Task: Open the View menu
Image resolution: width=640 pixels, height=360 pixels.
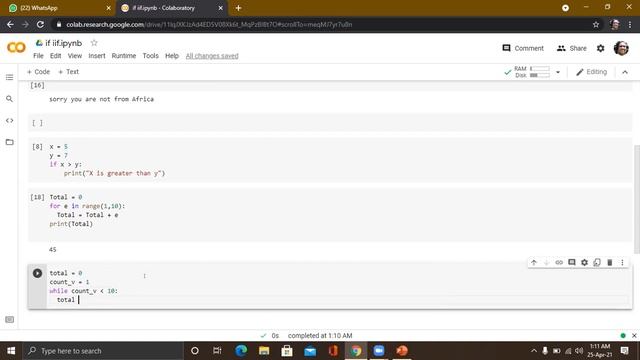Action: tap(75, 56)
